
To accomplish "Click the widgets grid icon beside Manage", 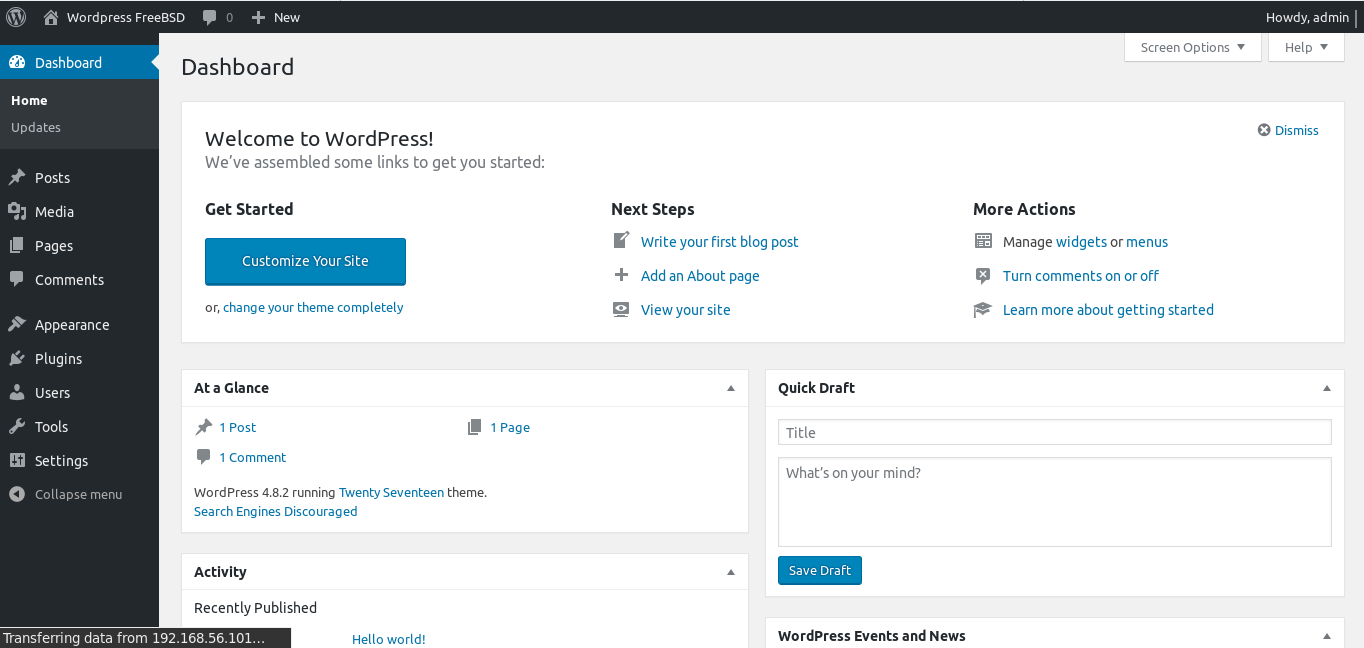I will tap(983, 241).
